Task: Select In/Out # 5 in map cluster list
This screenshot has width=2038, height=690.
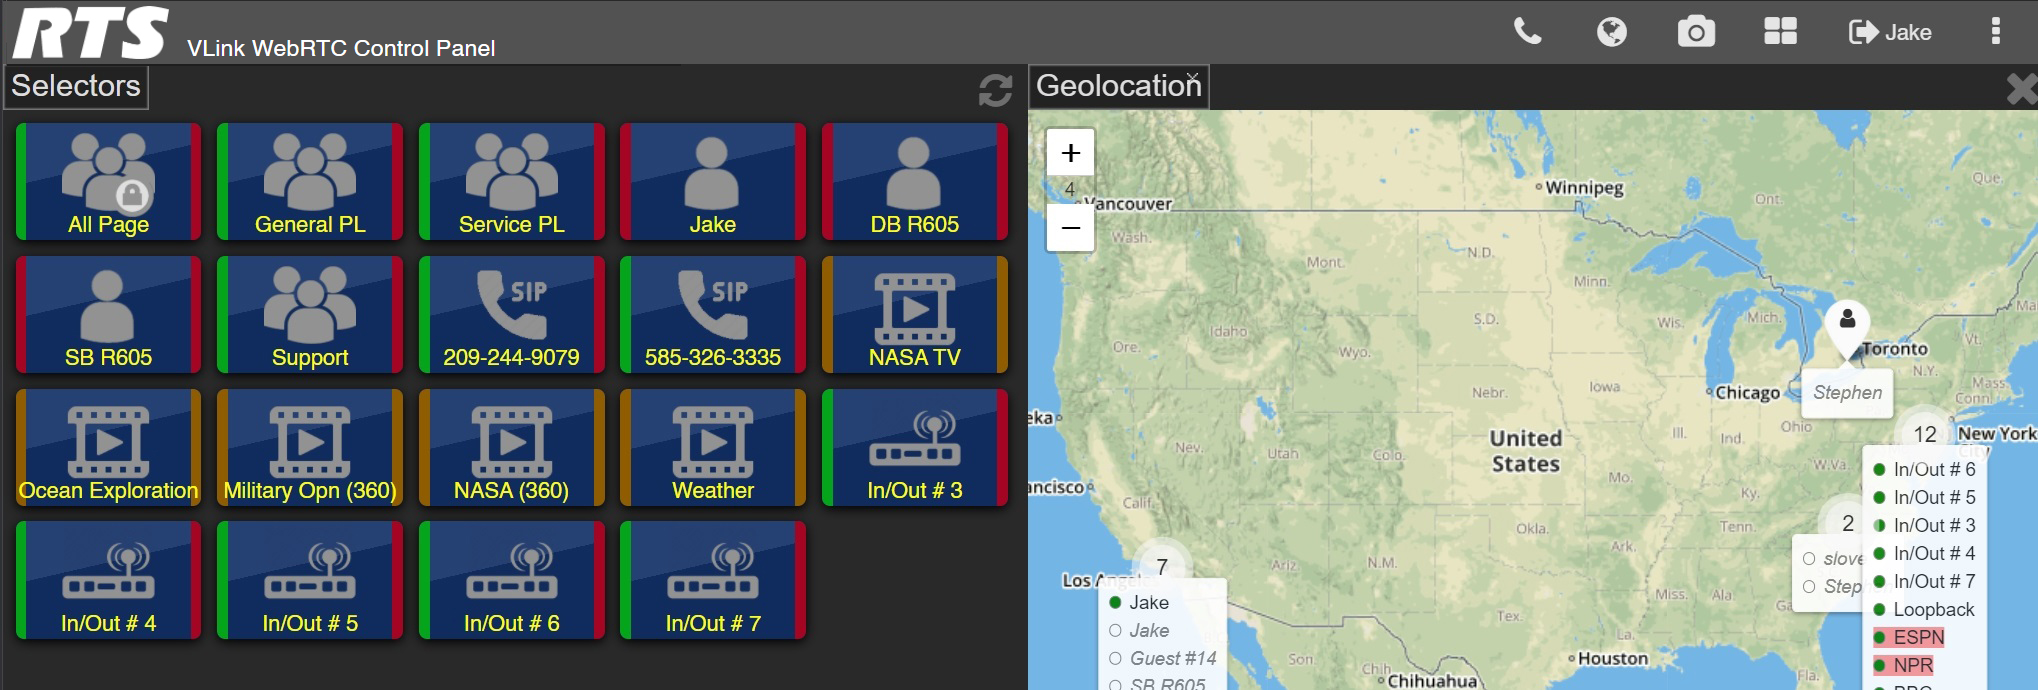Action: pos(1925,497)
